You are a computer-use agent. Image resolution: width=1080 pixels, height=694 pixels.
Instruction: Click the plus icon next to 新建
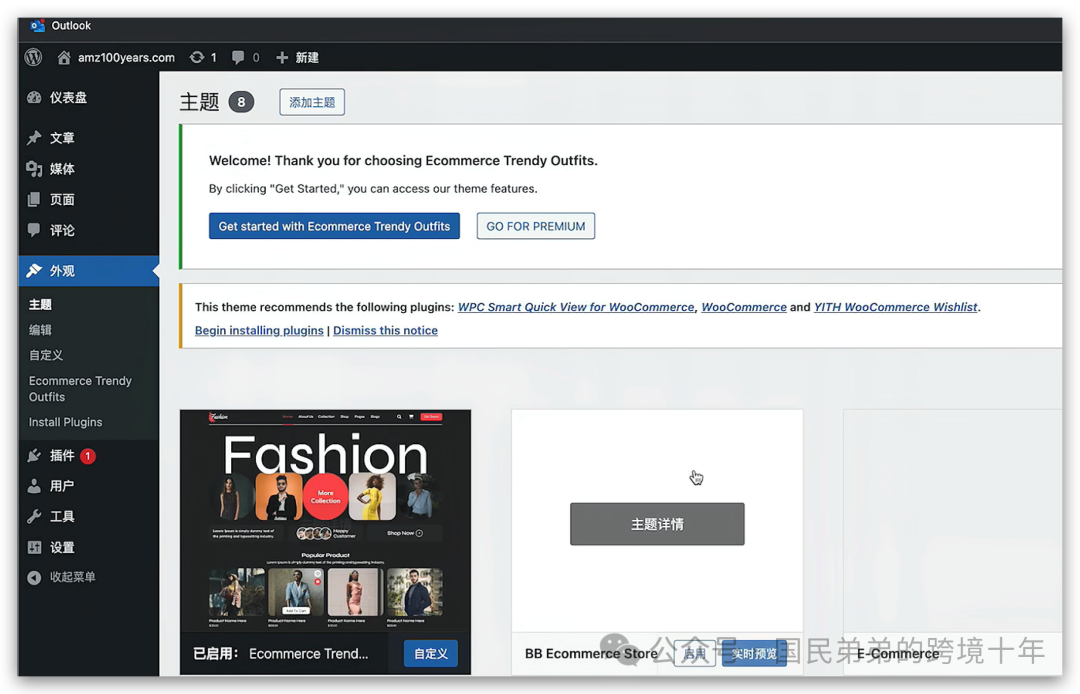282,58
